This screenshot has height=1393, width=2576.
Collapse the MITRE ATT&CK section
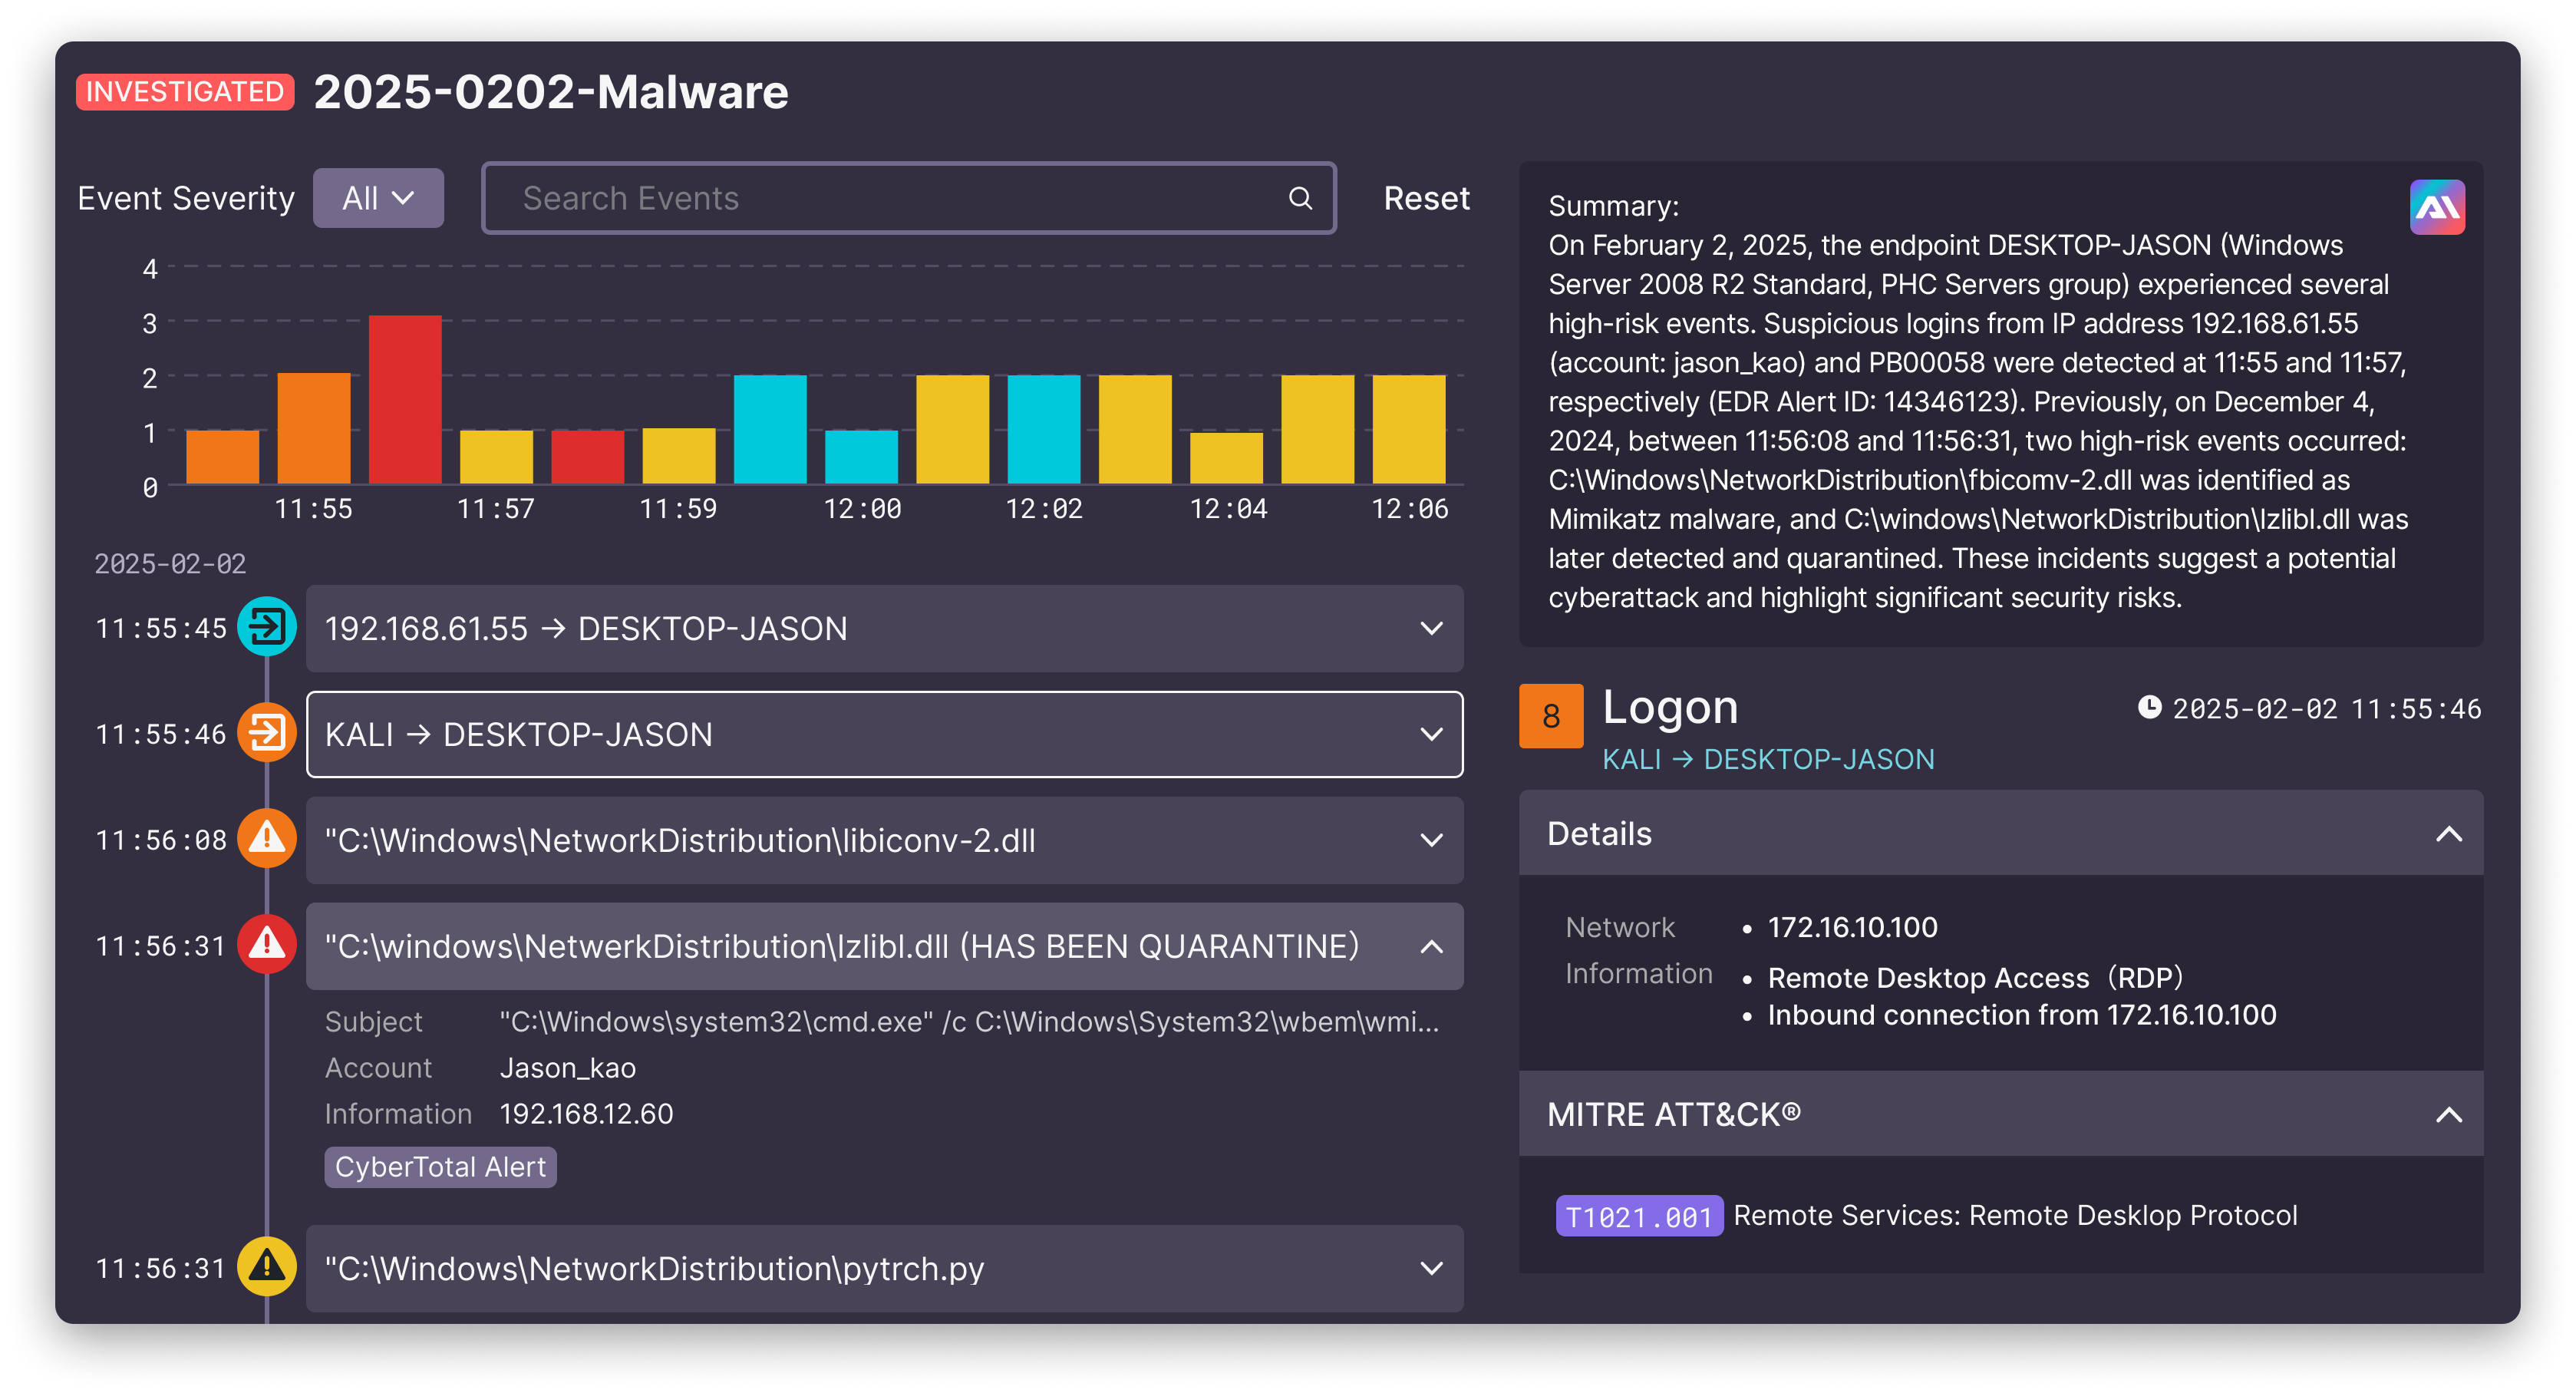tap(2448, 1114)
